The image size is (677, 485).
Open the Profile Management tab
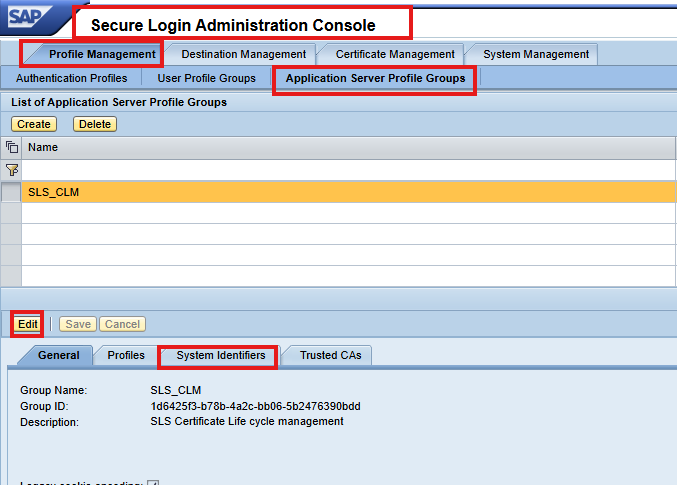[102, 54]
